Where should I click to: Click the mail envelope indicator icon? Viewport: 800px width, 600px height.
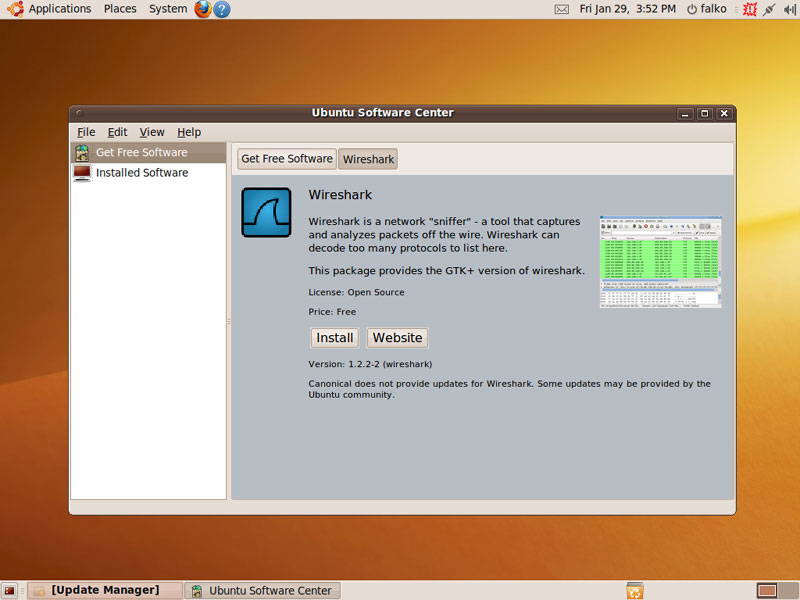[x=561, y=9]
